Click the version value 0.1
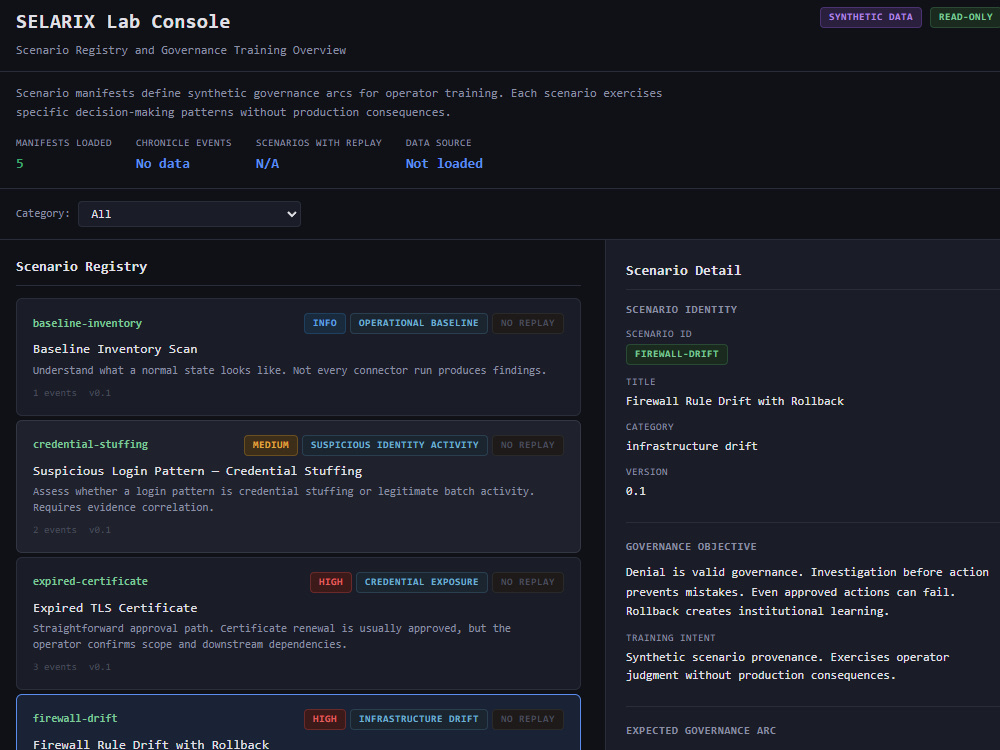1000x750 pixels. 636,491
